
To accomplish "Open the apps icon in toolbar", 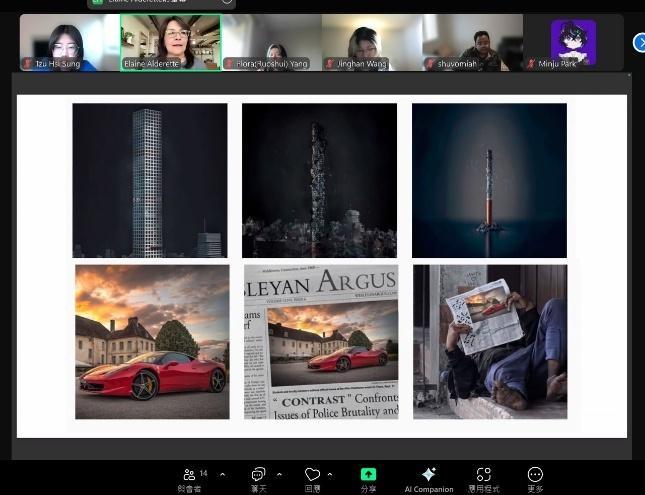I will click(x=484, y=474).
